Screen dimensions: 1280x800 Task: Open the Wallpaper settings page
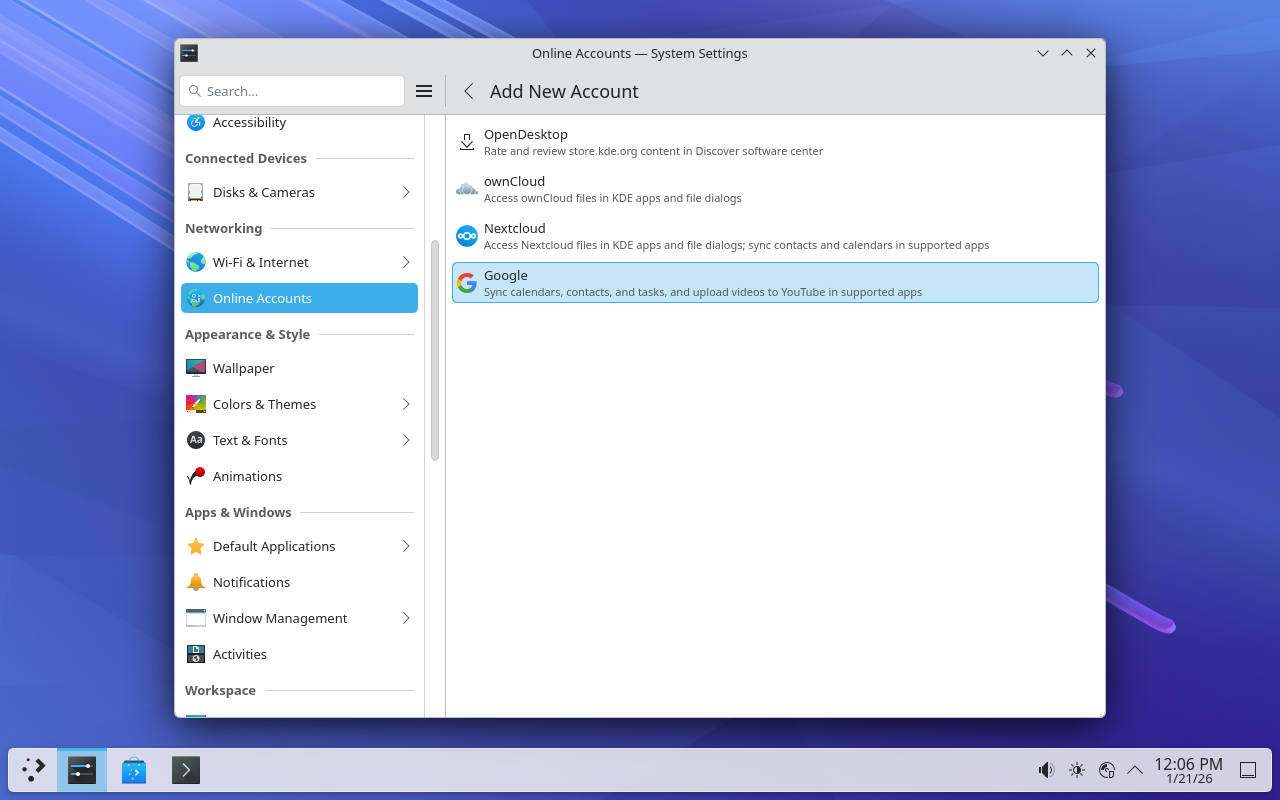(x=243, y=368)
